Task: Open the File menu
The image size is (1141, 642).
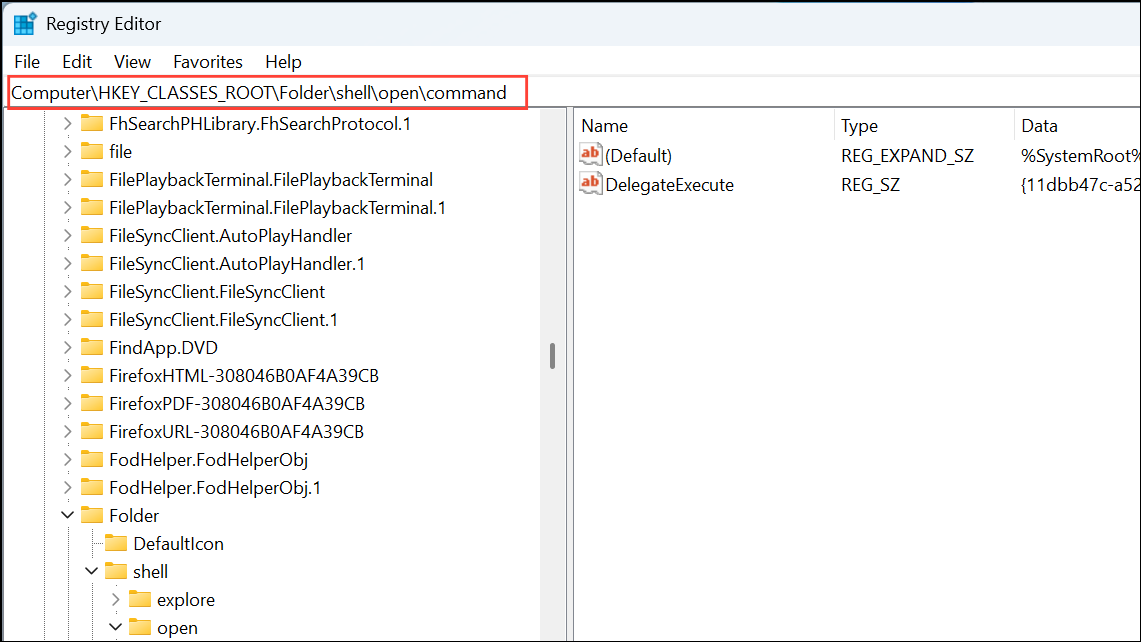Action: (27, 62)
